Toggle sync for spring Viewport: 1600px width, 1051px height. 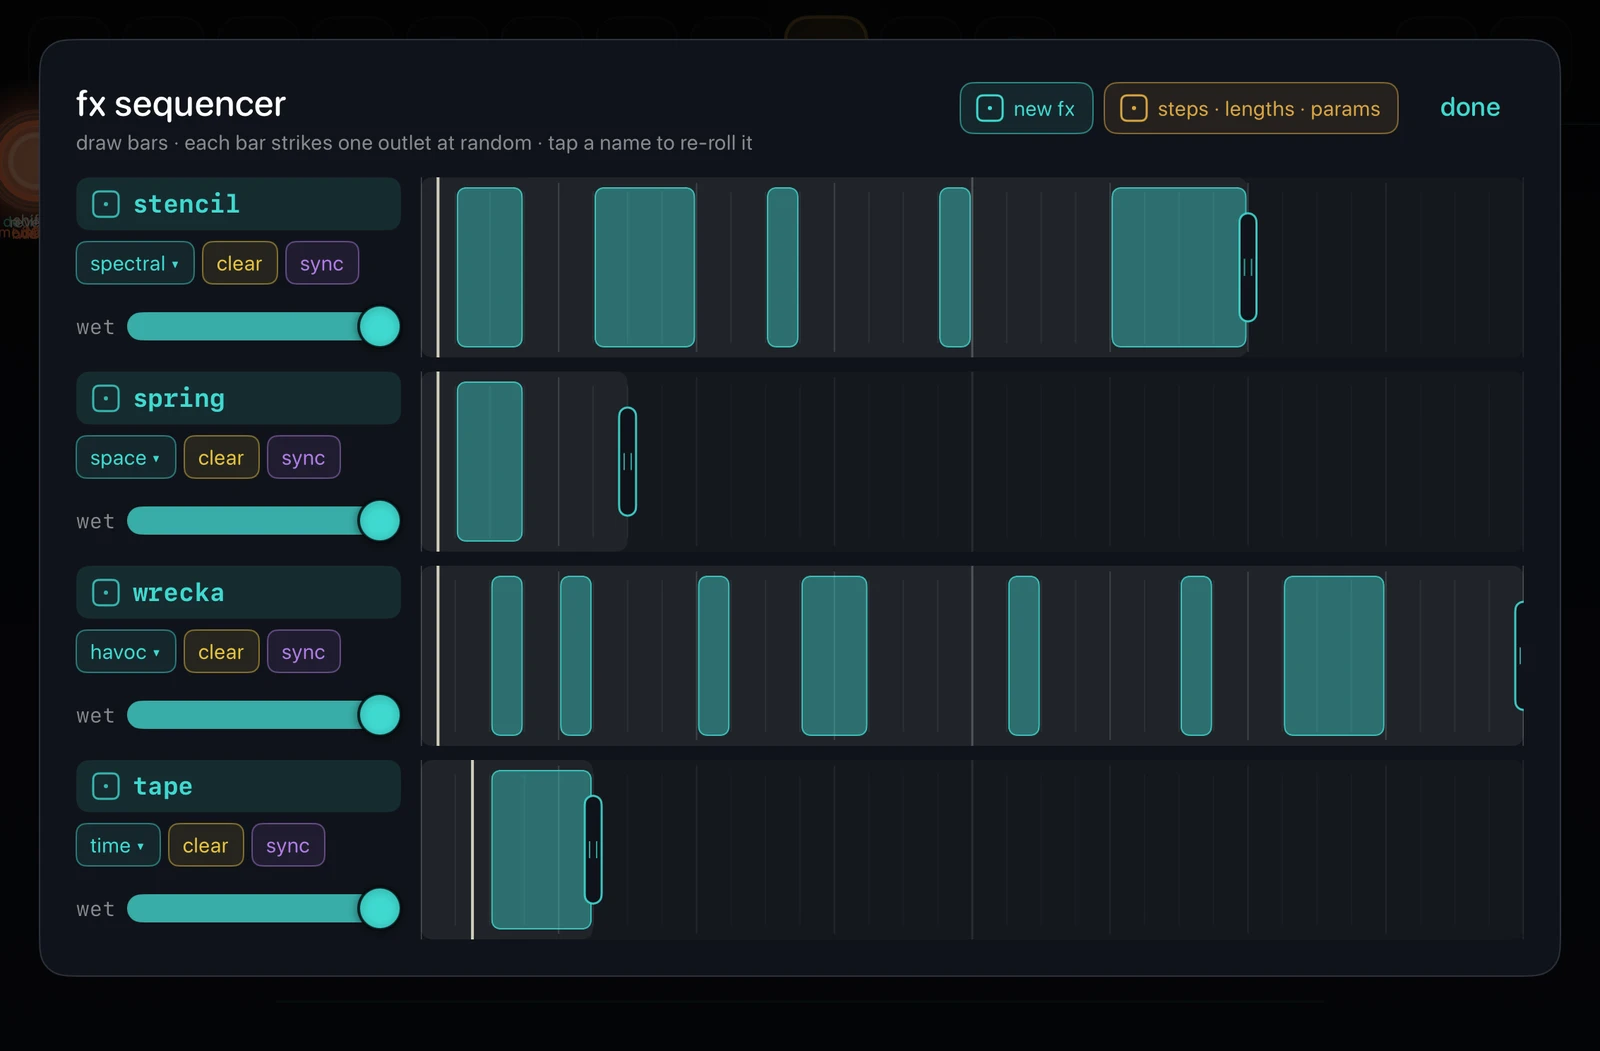tap(304, 457)
